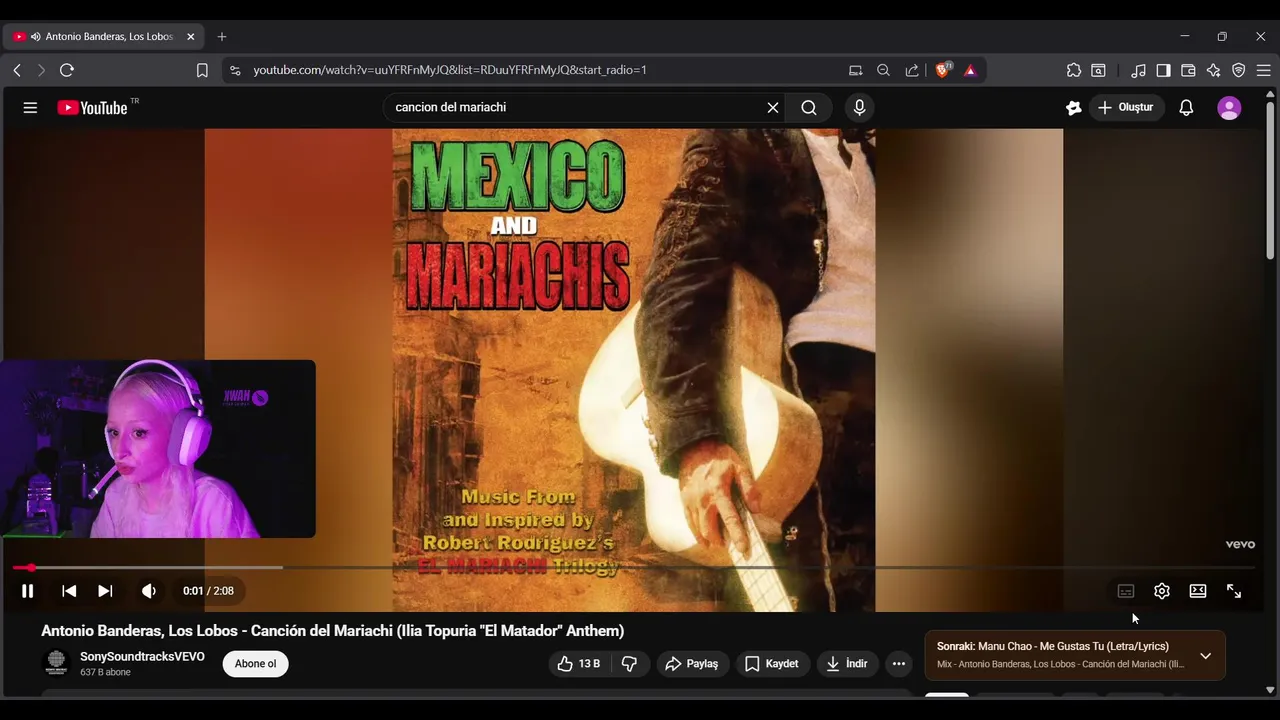Start voice search with microphone
Screen dimensions: 1280x720
(x=859, y=108)
